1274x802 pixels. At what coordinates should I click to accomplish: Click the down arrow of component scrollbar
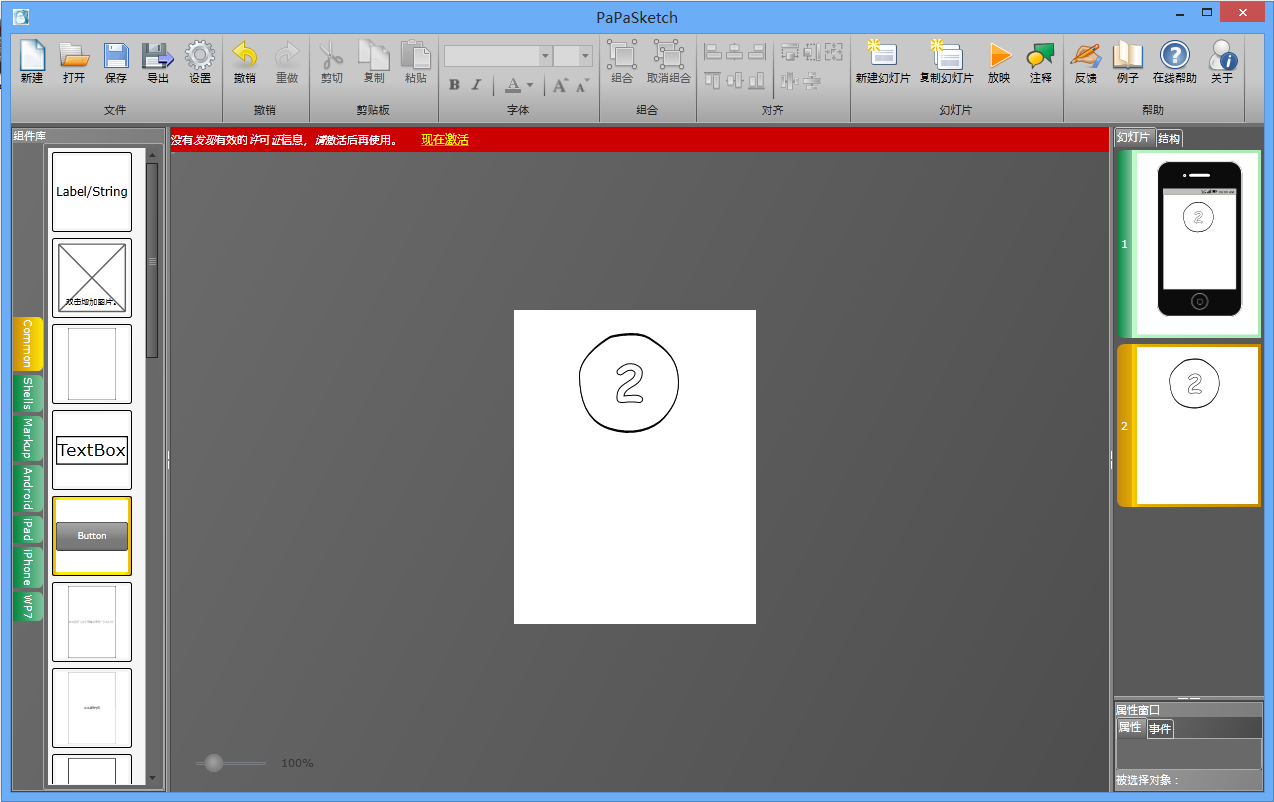pyautogui.click(x=152, y=777)
